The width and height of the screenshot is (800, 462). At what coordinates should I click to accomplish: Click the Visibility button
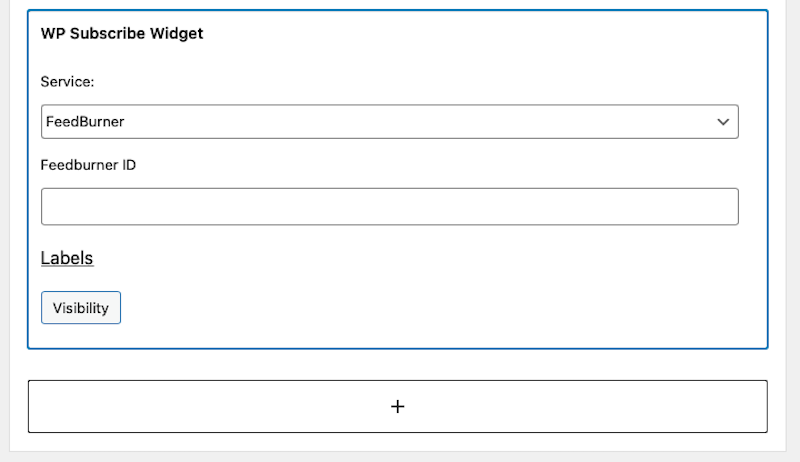[x=81, y=308]
